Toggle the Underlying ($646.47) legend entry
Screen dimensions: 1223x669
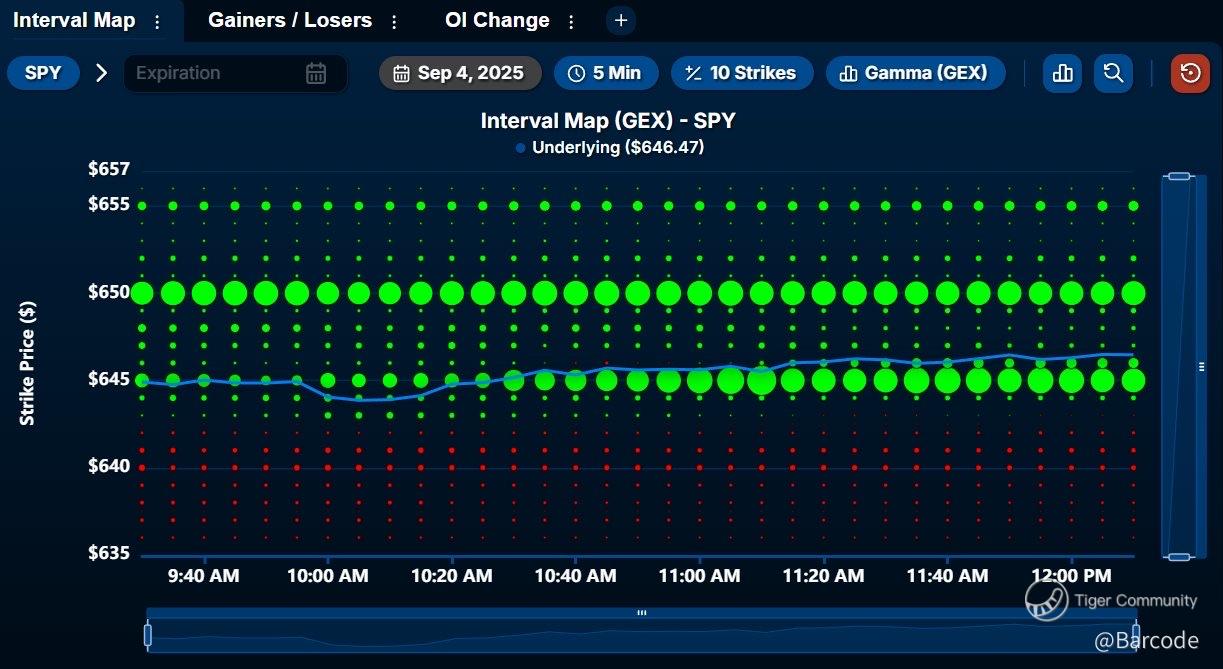[610, 147]
